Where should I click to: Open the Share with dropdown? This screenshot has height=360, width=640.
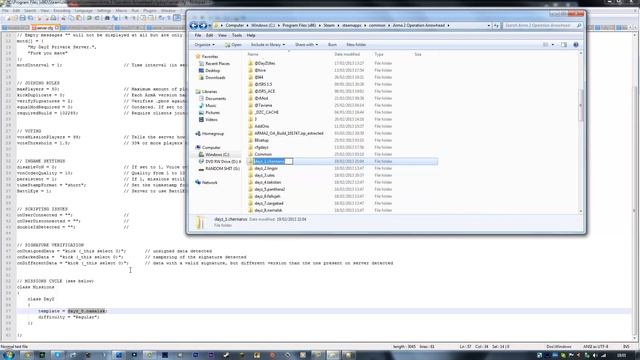point(306,44)
